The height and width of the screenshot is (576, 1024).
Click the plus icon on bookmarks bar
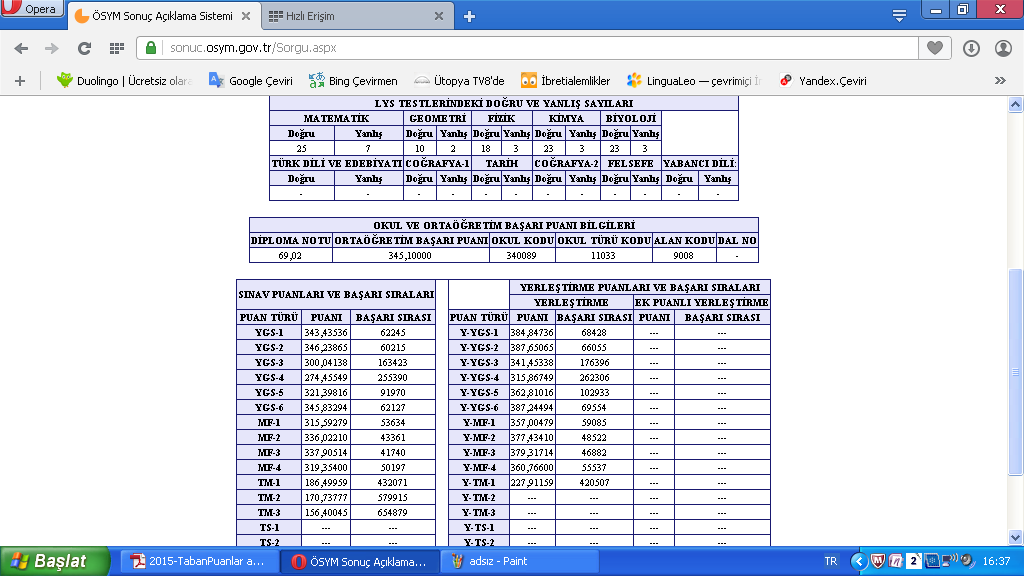pyautogui.click(x=19, y=80)
